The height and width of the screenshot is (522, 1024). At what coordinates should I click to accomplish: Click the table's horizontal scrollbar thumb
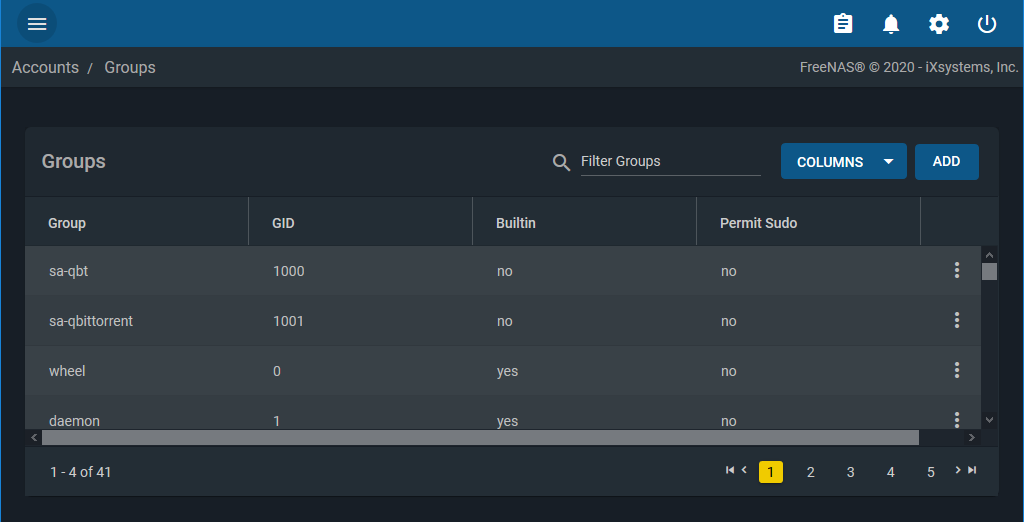[480, 437]
